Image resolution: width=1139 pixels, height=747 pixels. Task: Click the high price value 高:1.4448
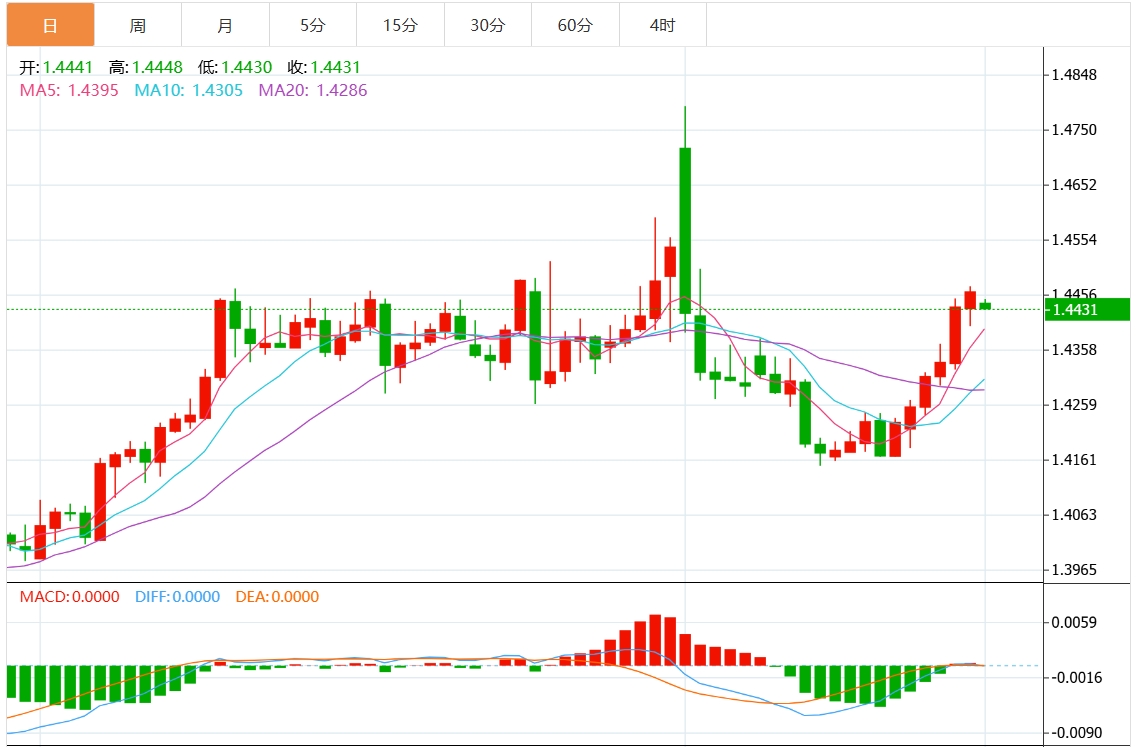tap(146, 68)
